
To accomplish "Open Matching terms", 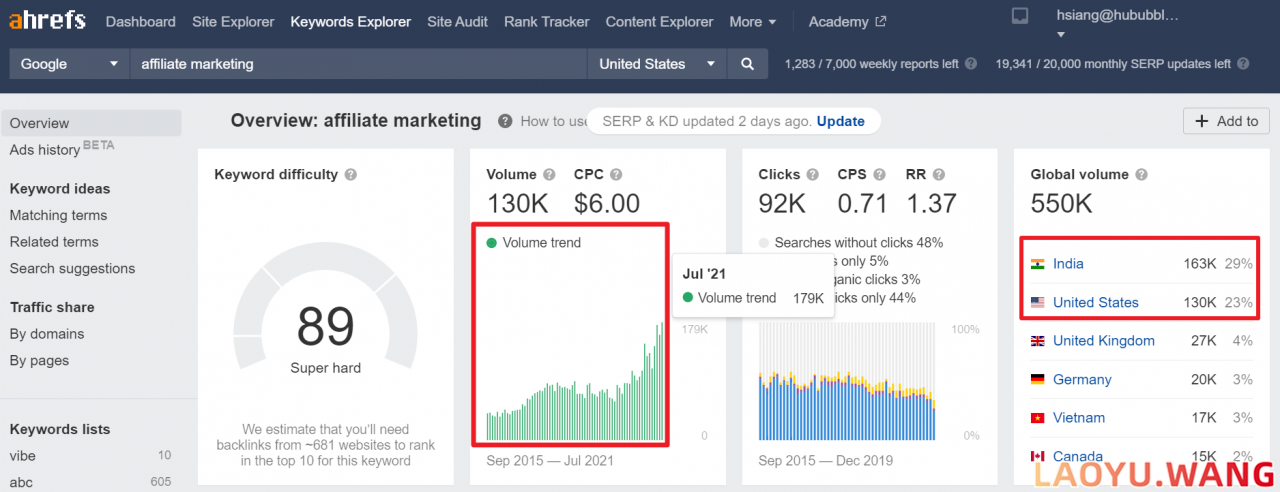I will coord(58,215).
